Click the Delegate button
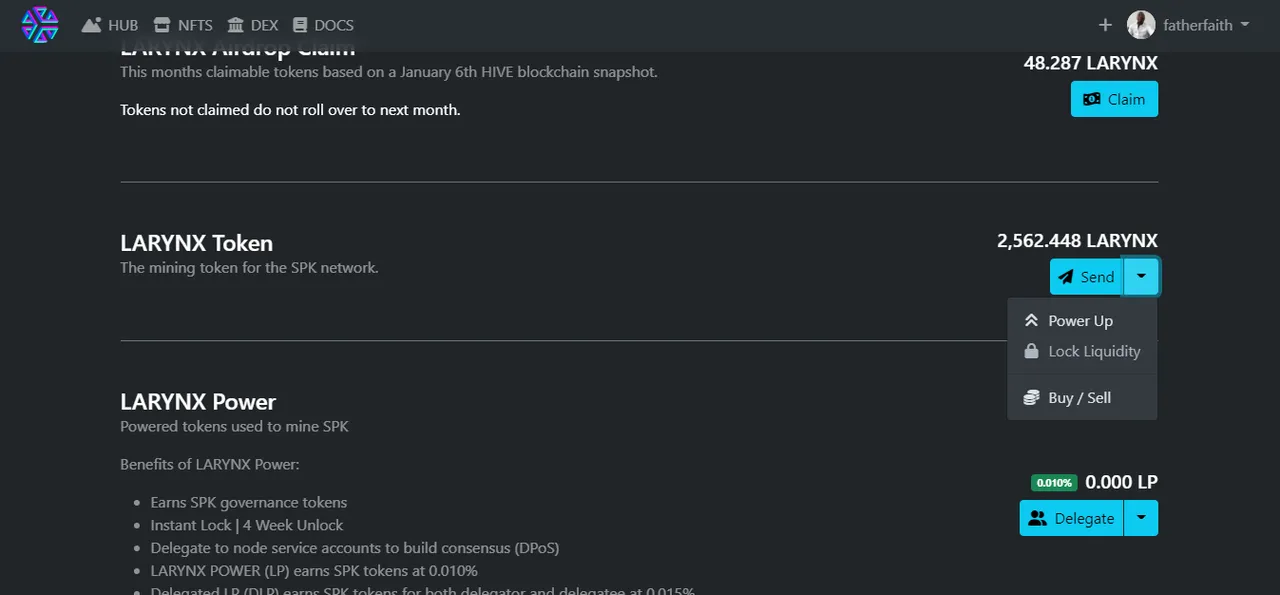The height and width of the screenshot is (595, 1280). pyautogui.click(x=1072, y=518)
